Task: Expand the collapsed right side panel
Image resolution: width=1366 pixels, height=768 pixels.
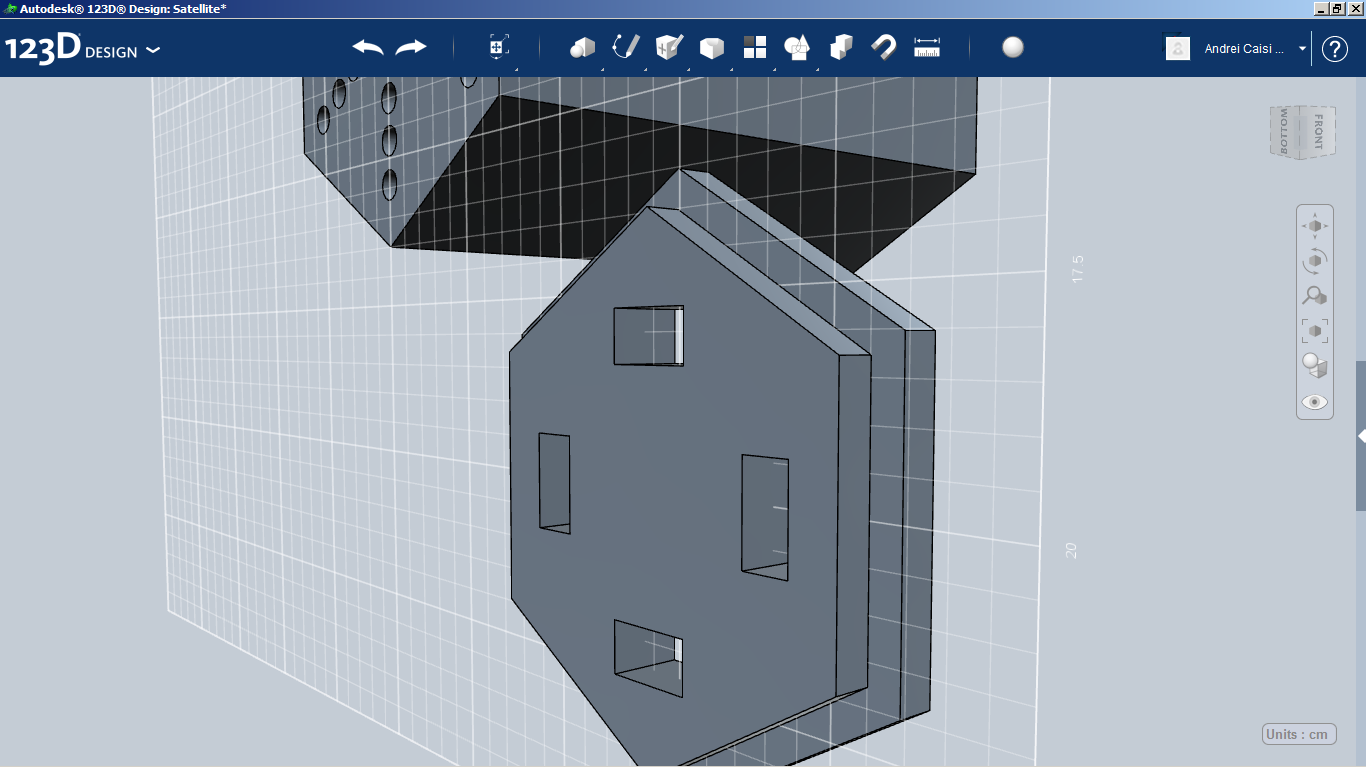Action: tap(1361, 436)
